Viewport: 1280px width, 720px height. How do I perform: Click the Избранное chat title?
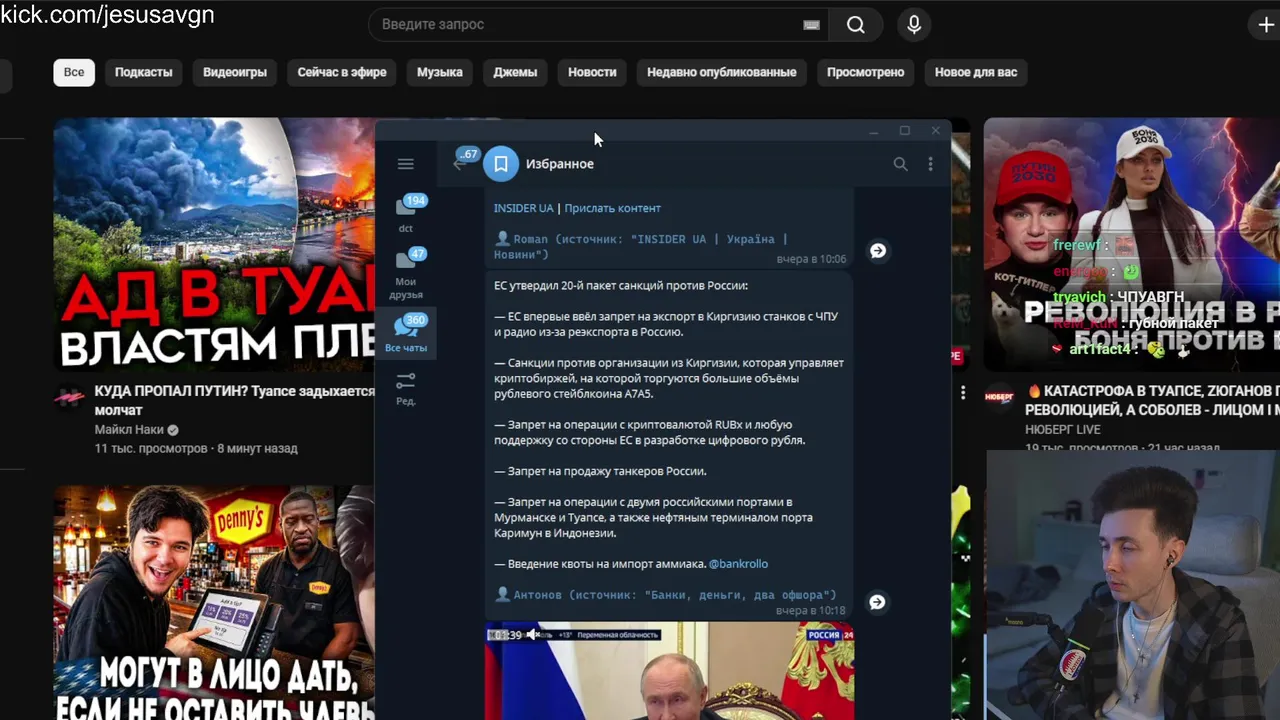coord(560,164)
